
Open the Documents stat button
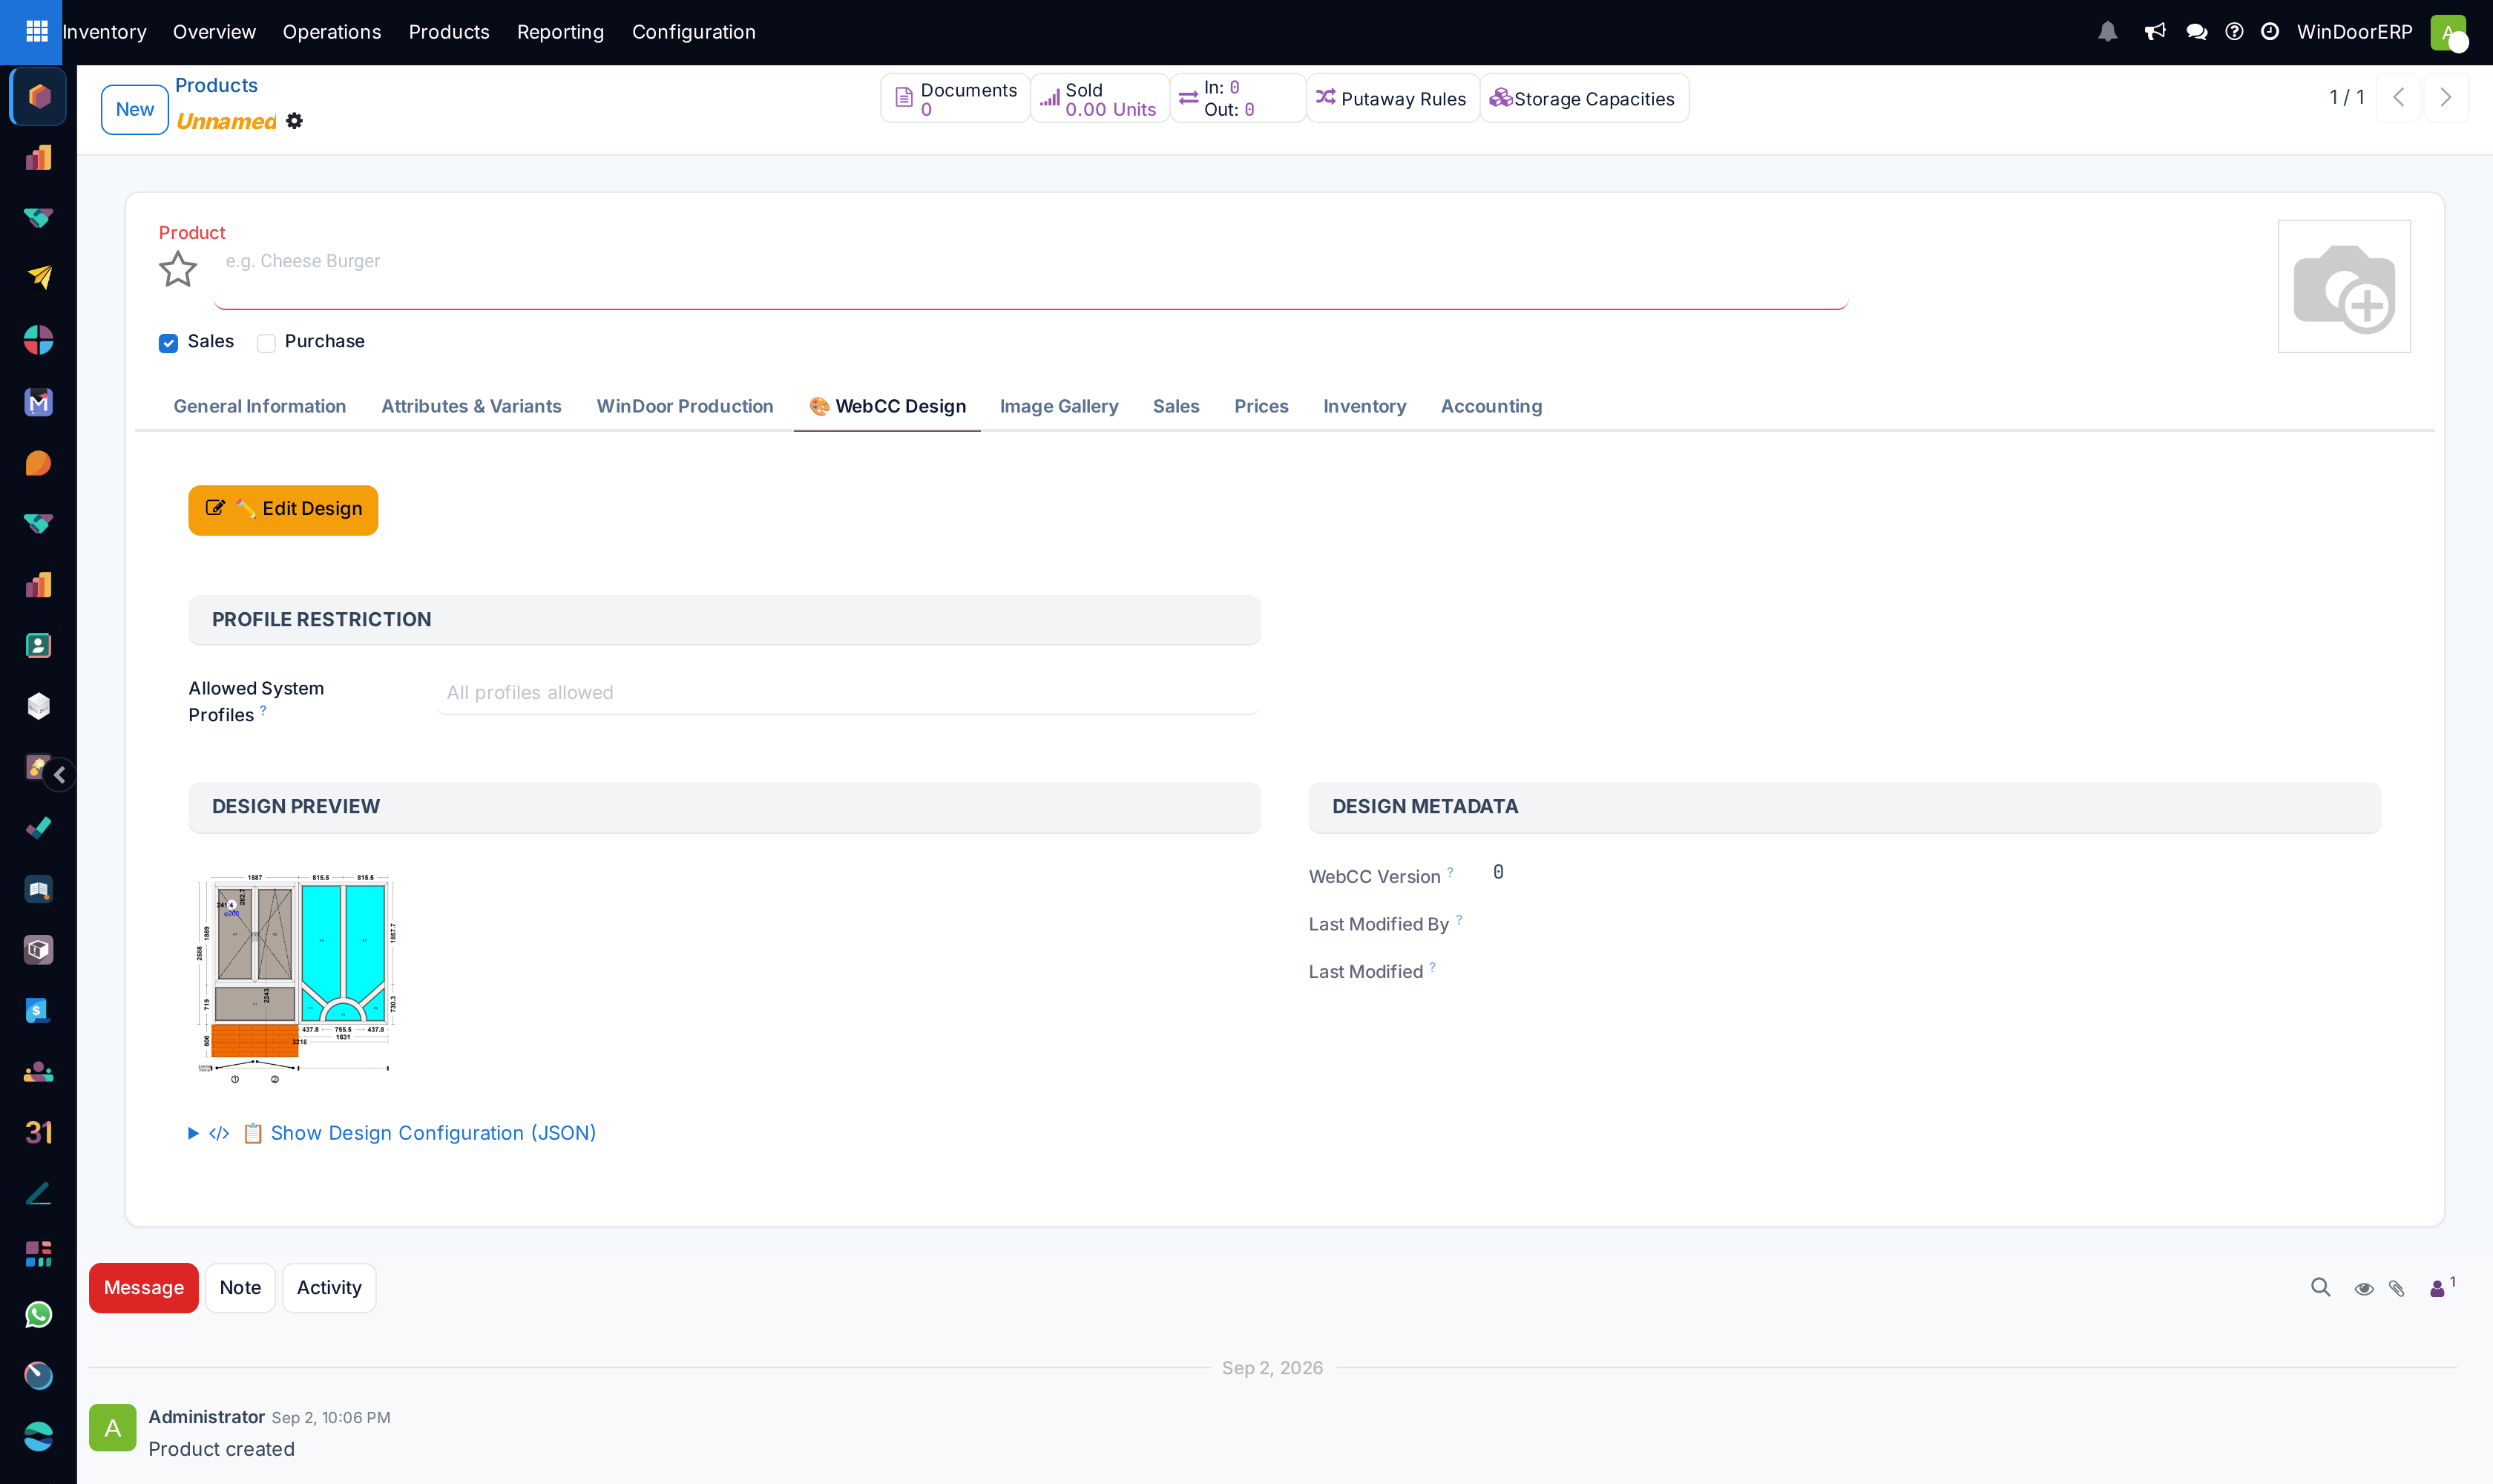click(x=955, y=98)
